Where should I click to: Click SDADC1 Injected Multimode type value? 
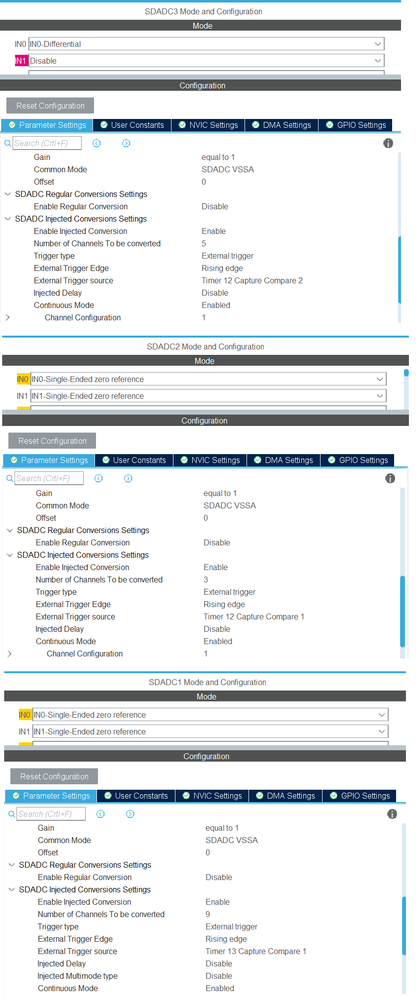pyautogui.click(x=218, y=976)
